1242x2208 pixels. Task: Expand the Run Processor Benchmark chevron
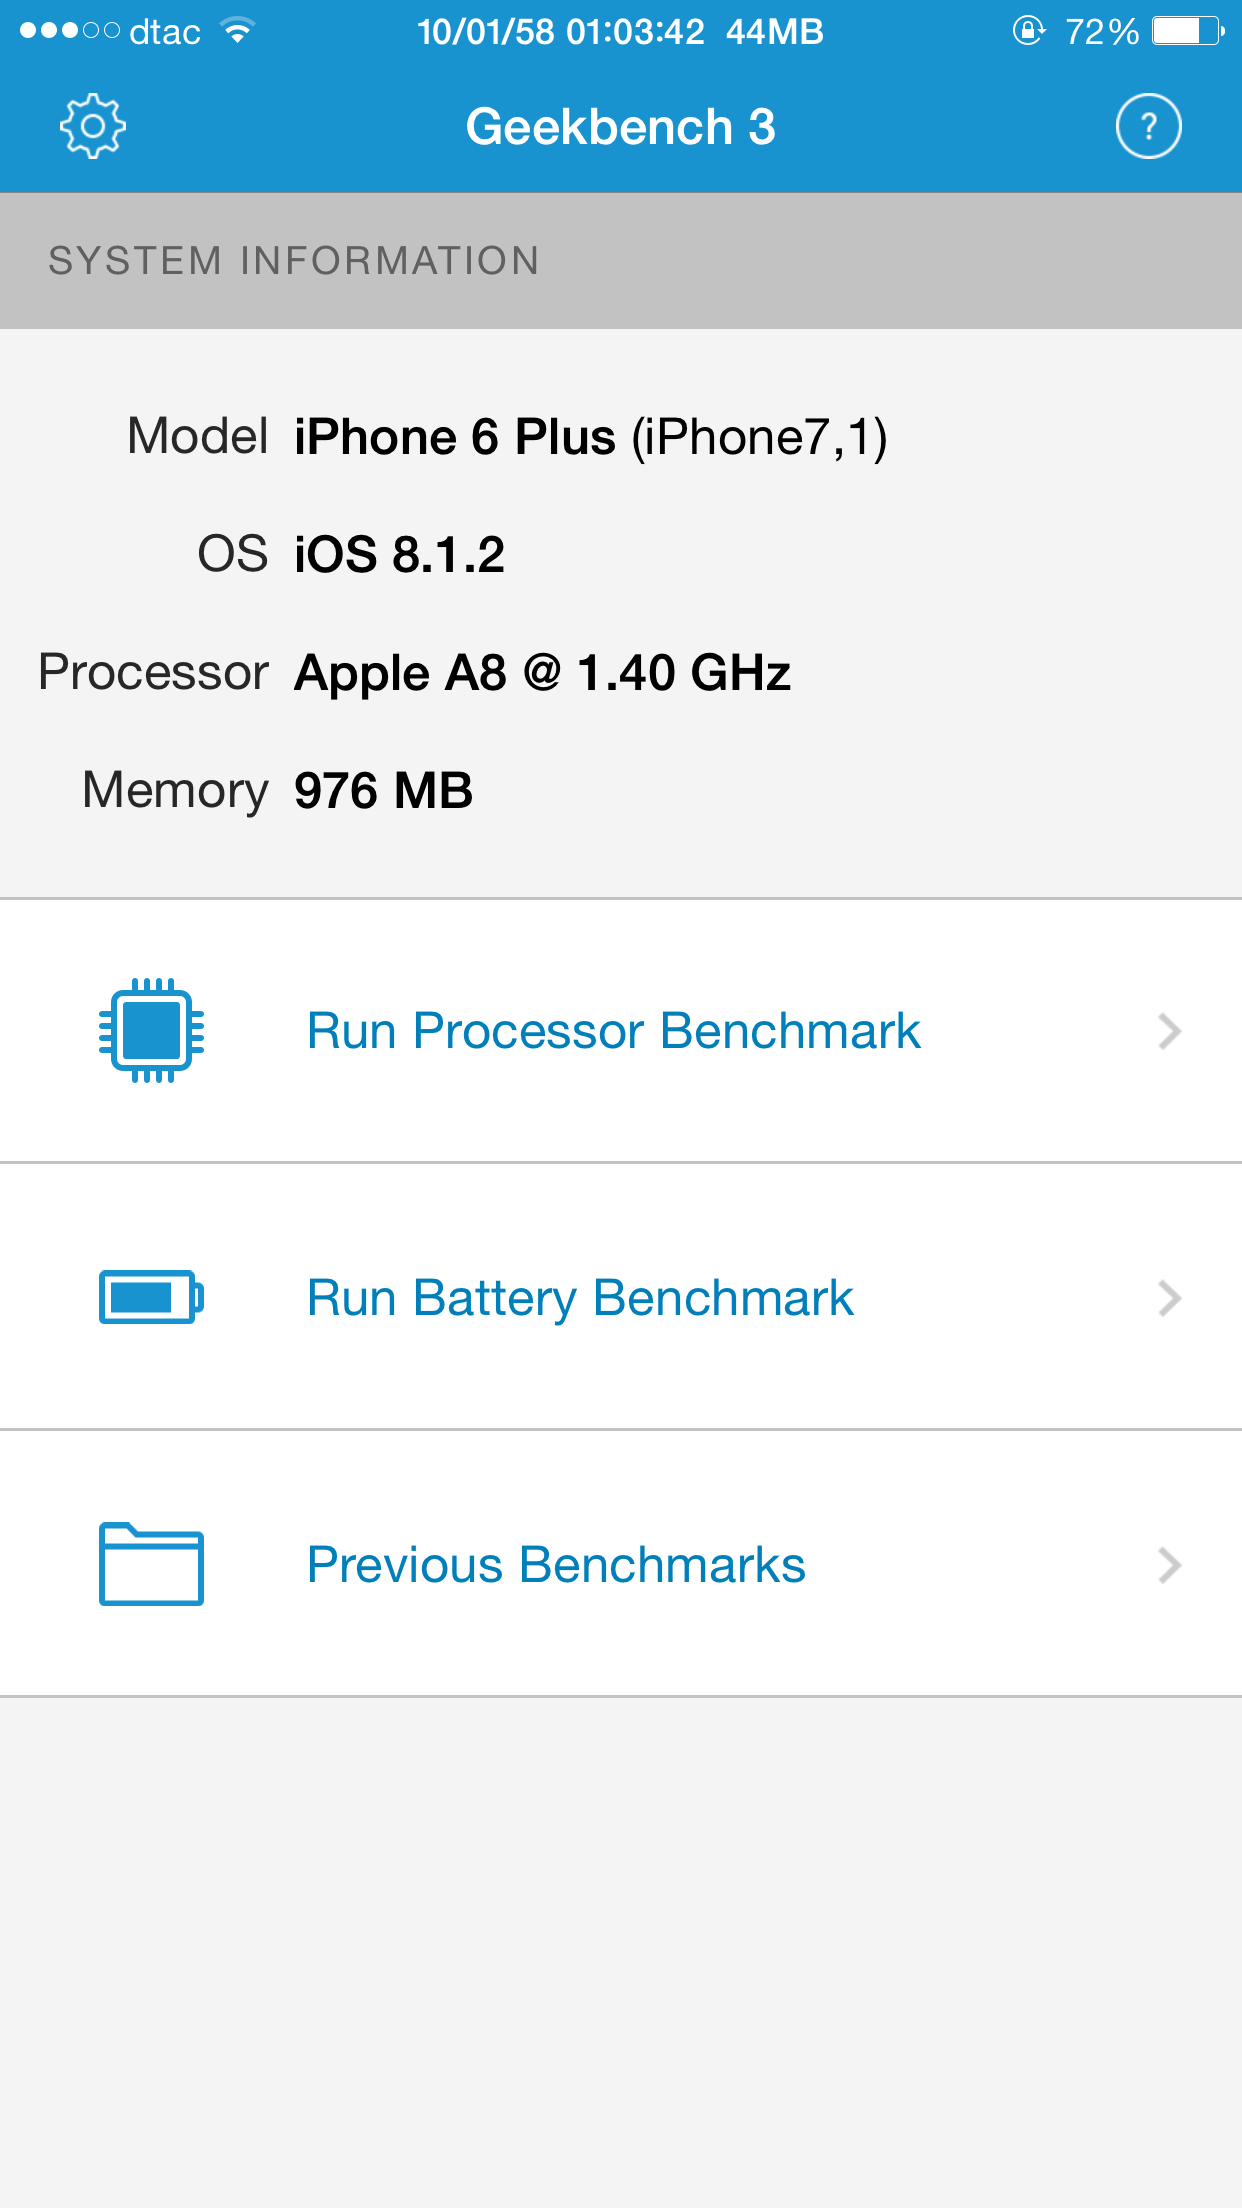pos(1169,1031)
